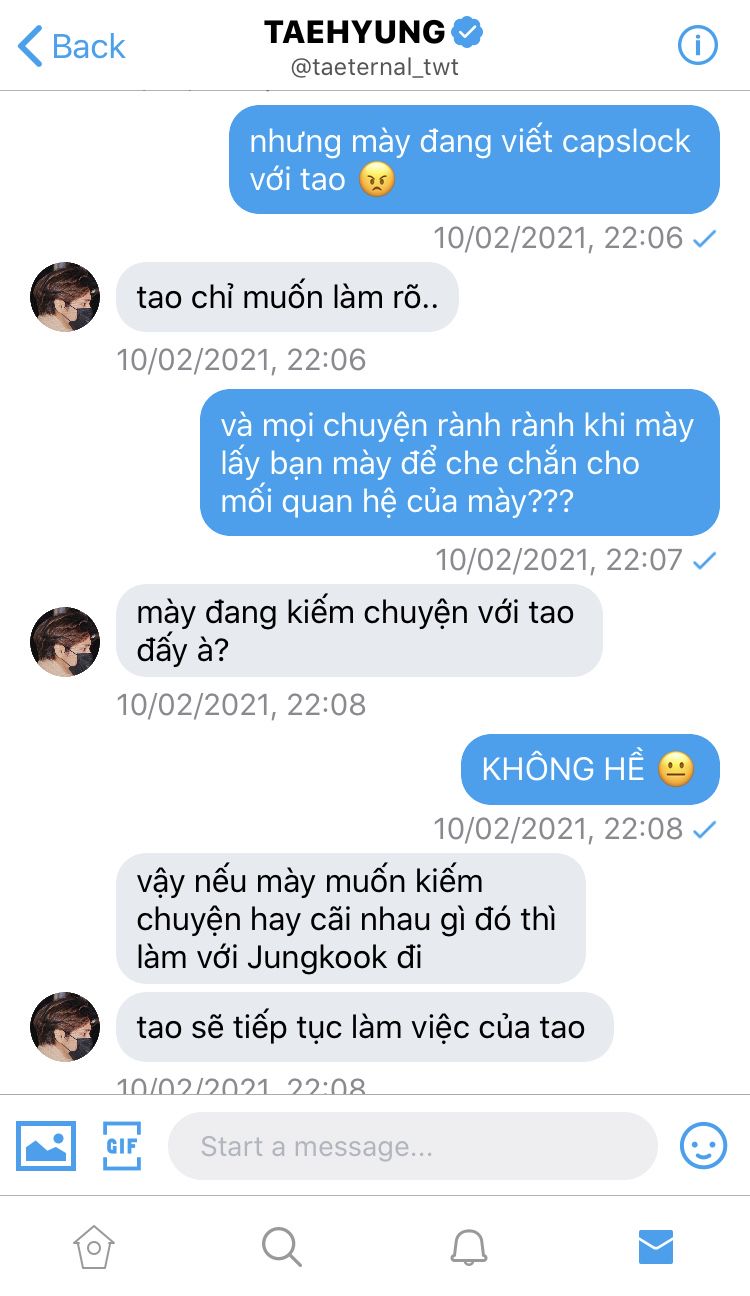This screenshot has width=750, height=1296.
Task: Go to the Home tab icon
Action: (94, 1247)
